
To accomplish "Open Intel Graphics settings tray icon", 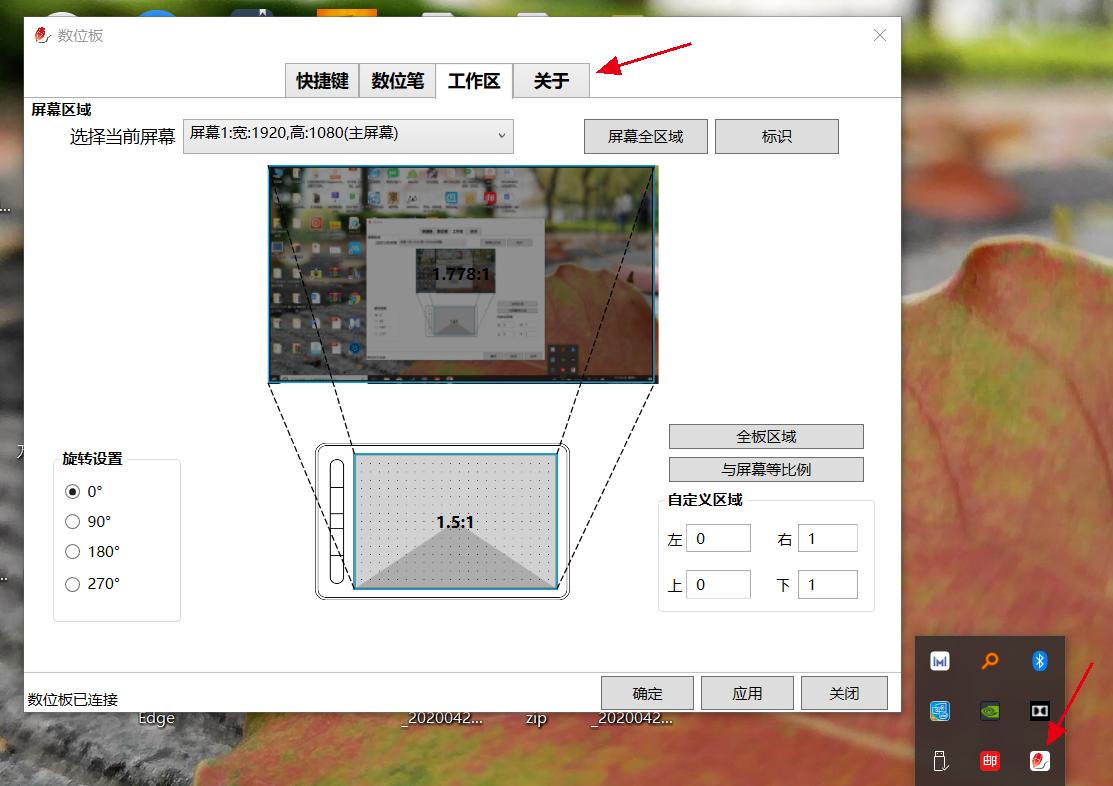I will pos(939,711).
